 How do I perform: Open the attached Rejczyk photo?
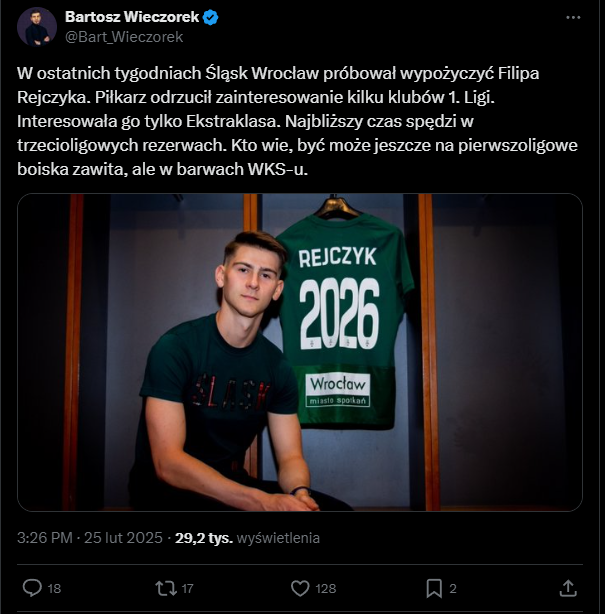click(300, 352)
